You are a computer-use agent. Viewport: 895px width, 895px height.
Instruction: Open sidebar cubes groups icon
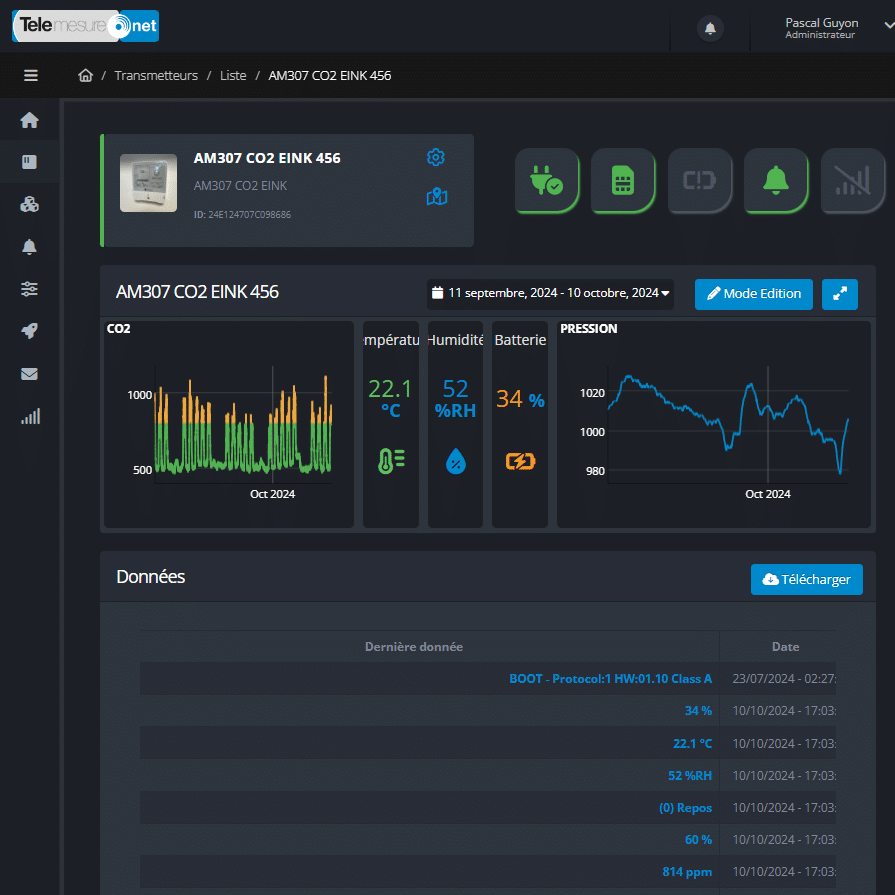pos(30,204)
